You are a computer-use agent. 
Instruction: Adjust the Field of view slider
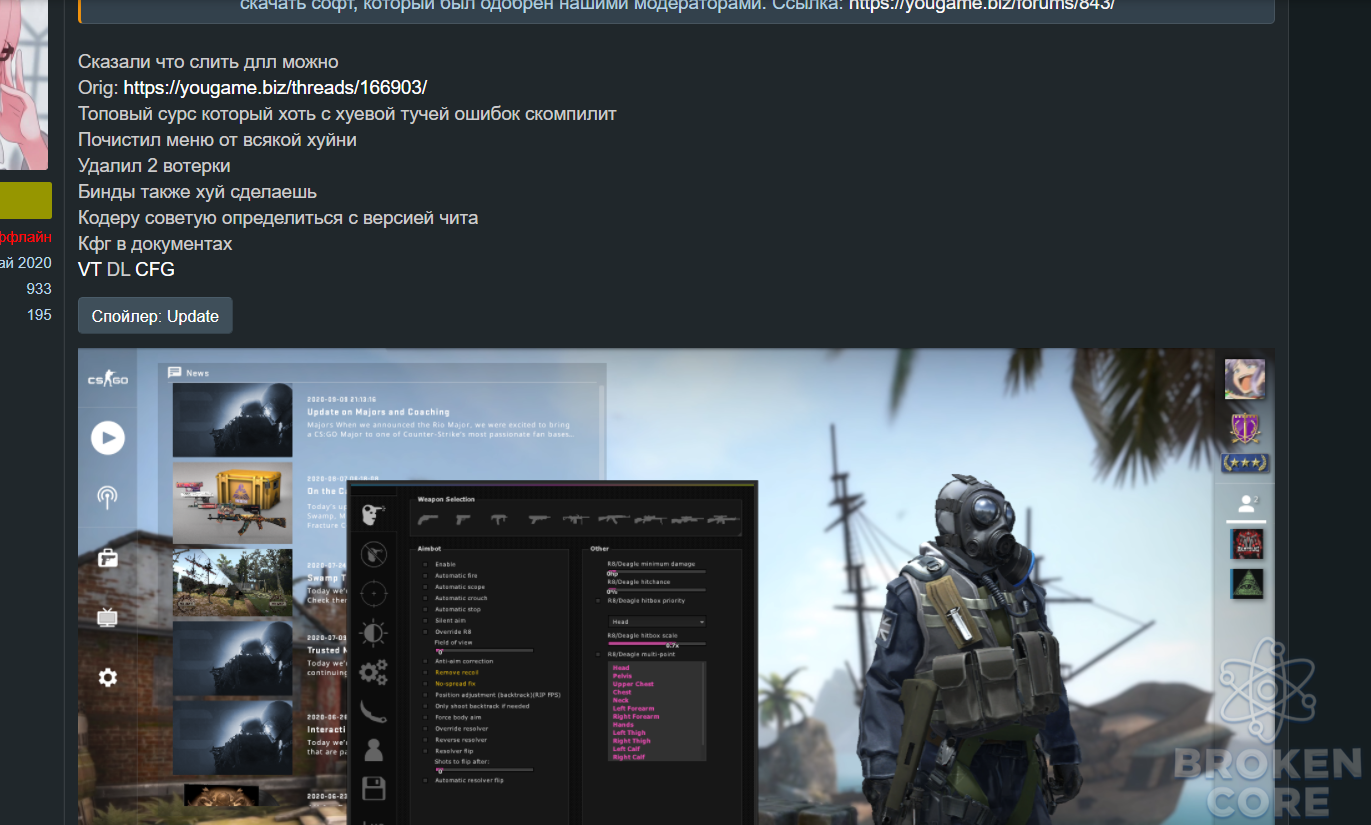point(484,650)
